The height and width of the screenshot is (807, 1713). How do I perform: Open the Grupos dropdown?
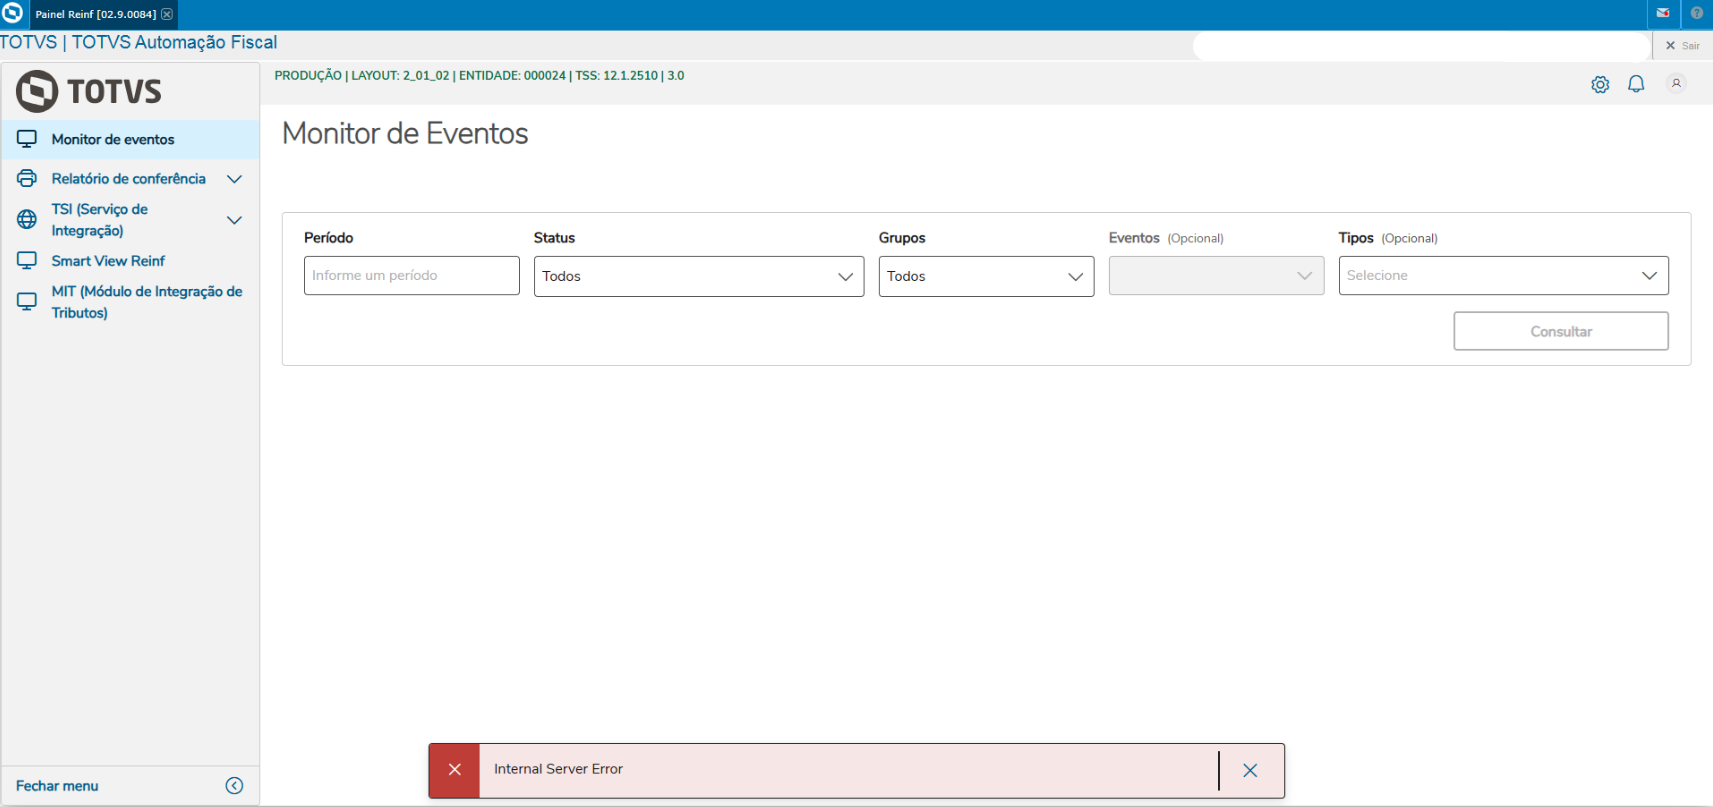[x=986, y=276]
